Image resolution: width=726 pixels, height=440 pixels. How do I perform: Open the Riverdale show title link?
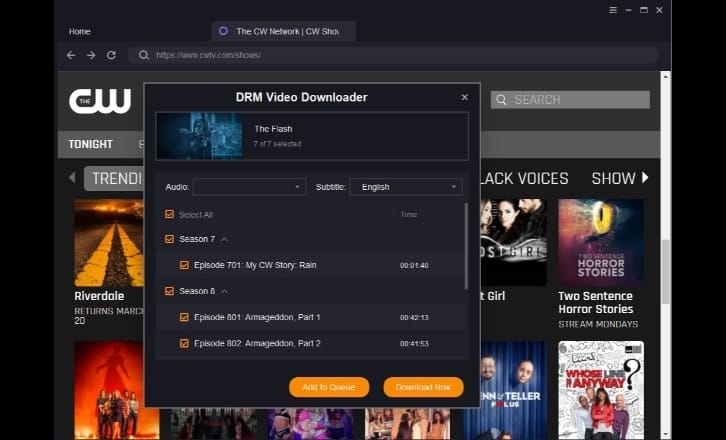click(99, 296)
